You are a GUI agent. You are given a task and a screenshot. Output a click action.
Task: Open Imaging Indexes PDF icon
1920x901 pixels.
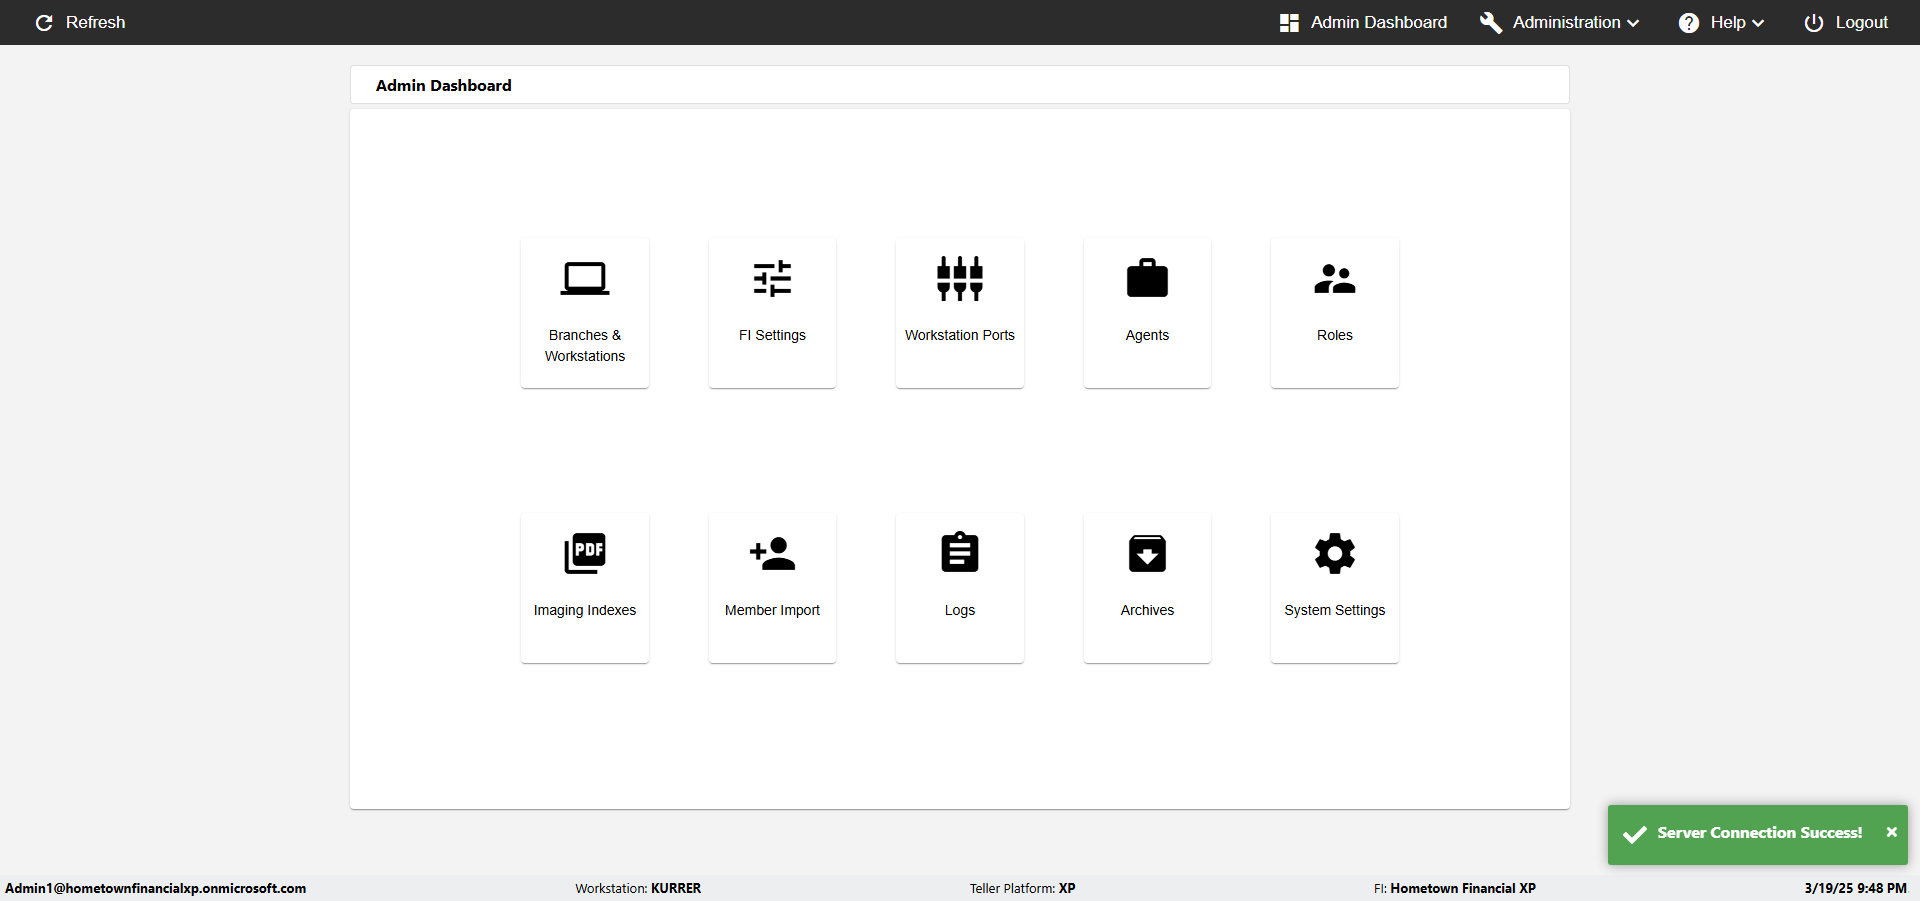coord(585,553)
